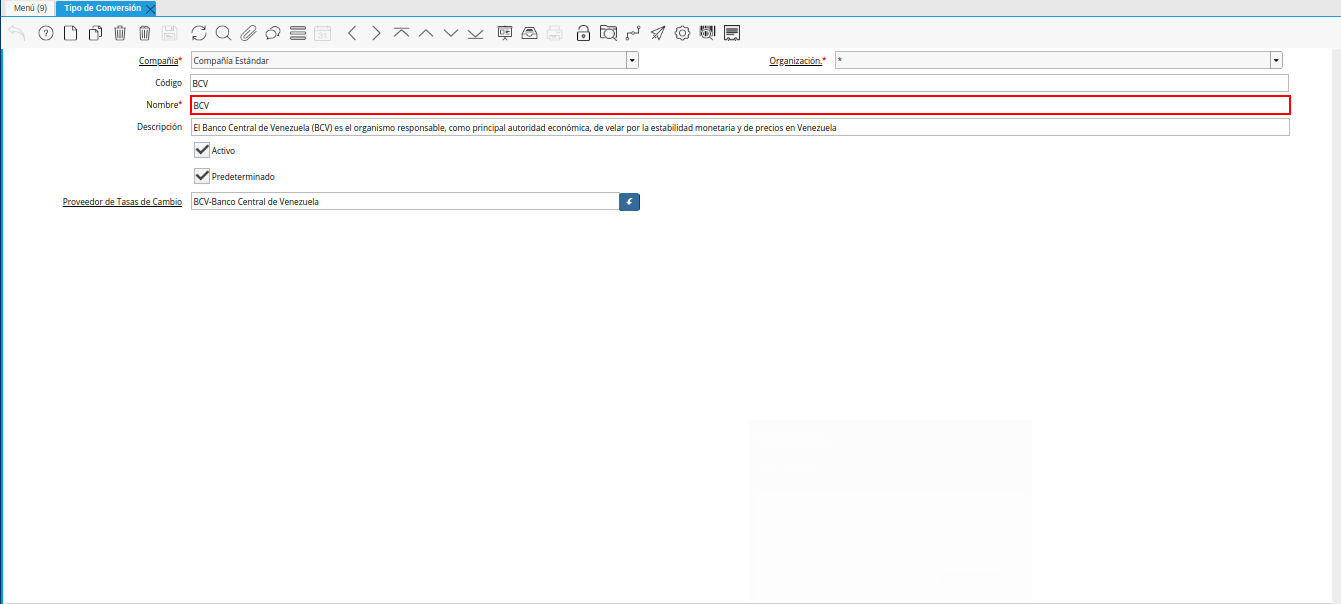This screenshot has width=1341, height=604.
Task: Click the Proveedor de Tasas de Cambio label
Action: 122,202
